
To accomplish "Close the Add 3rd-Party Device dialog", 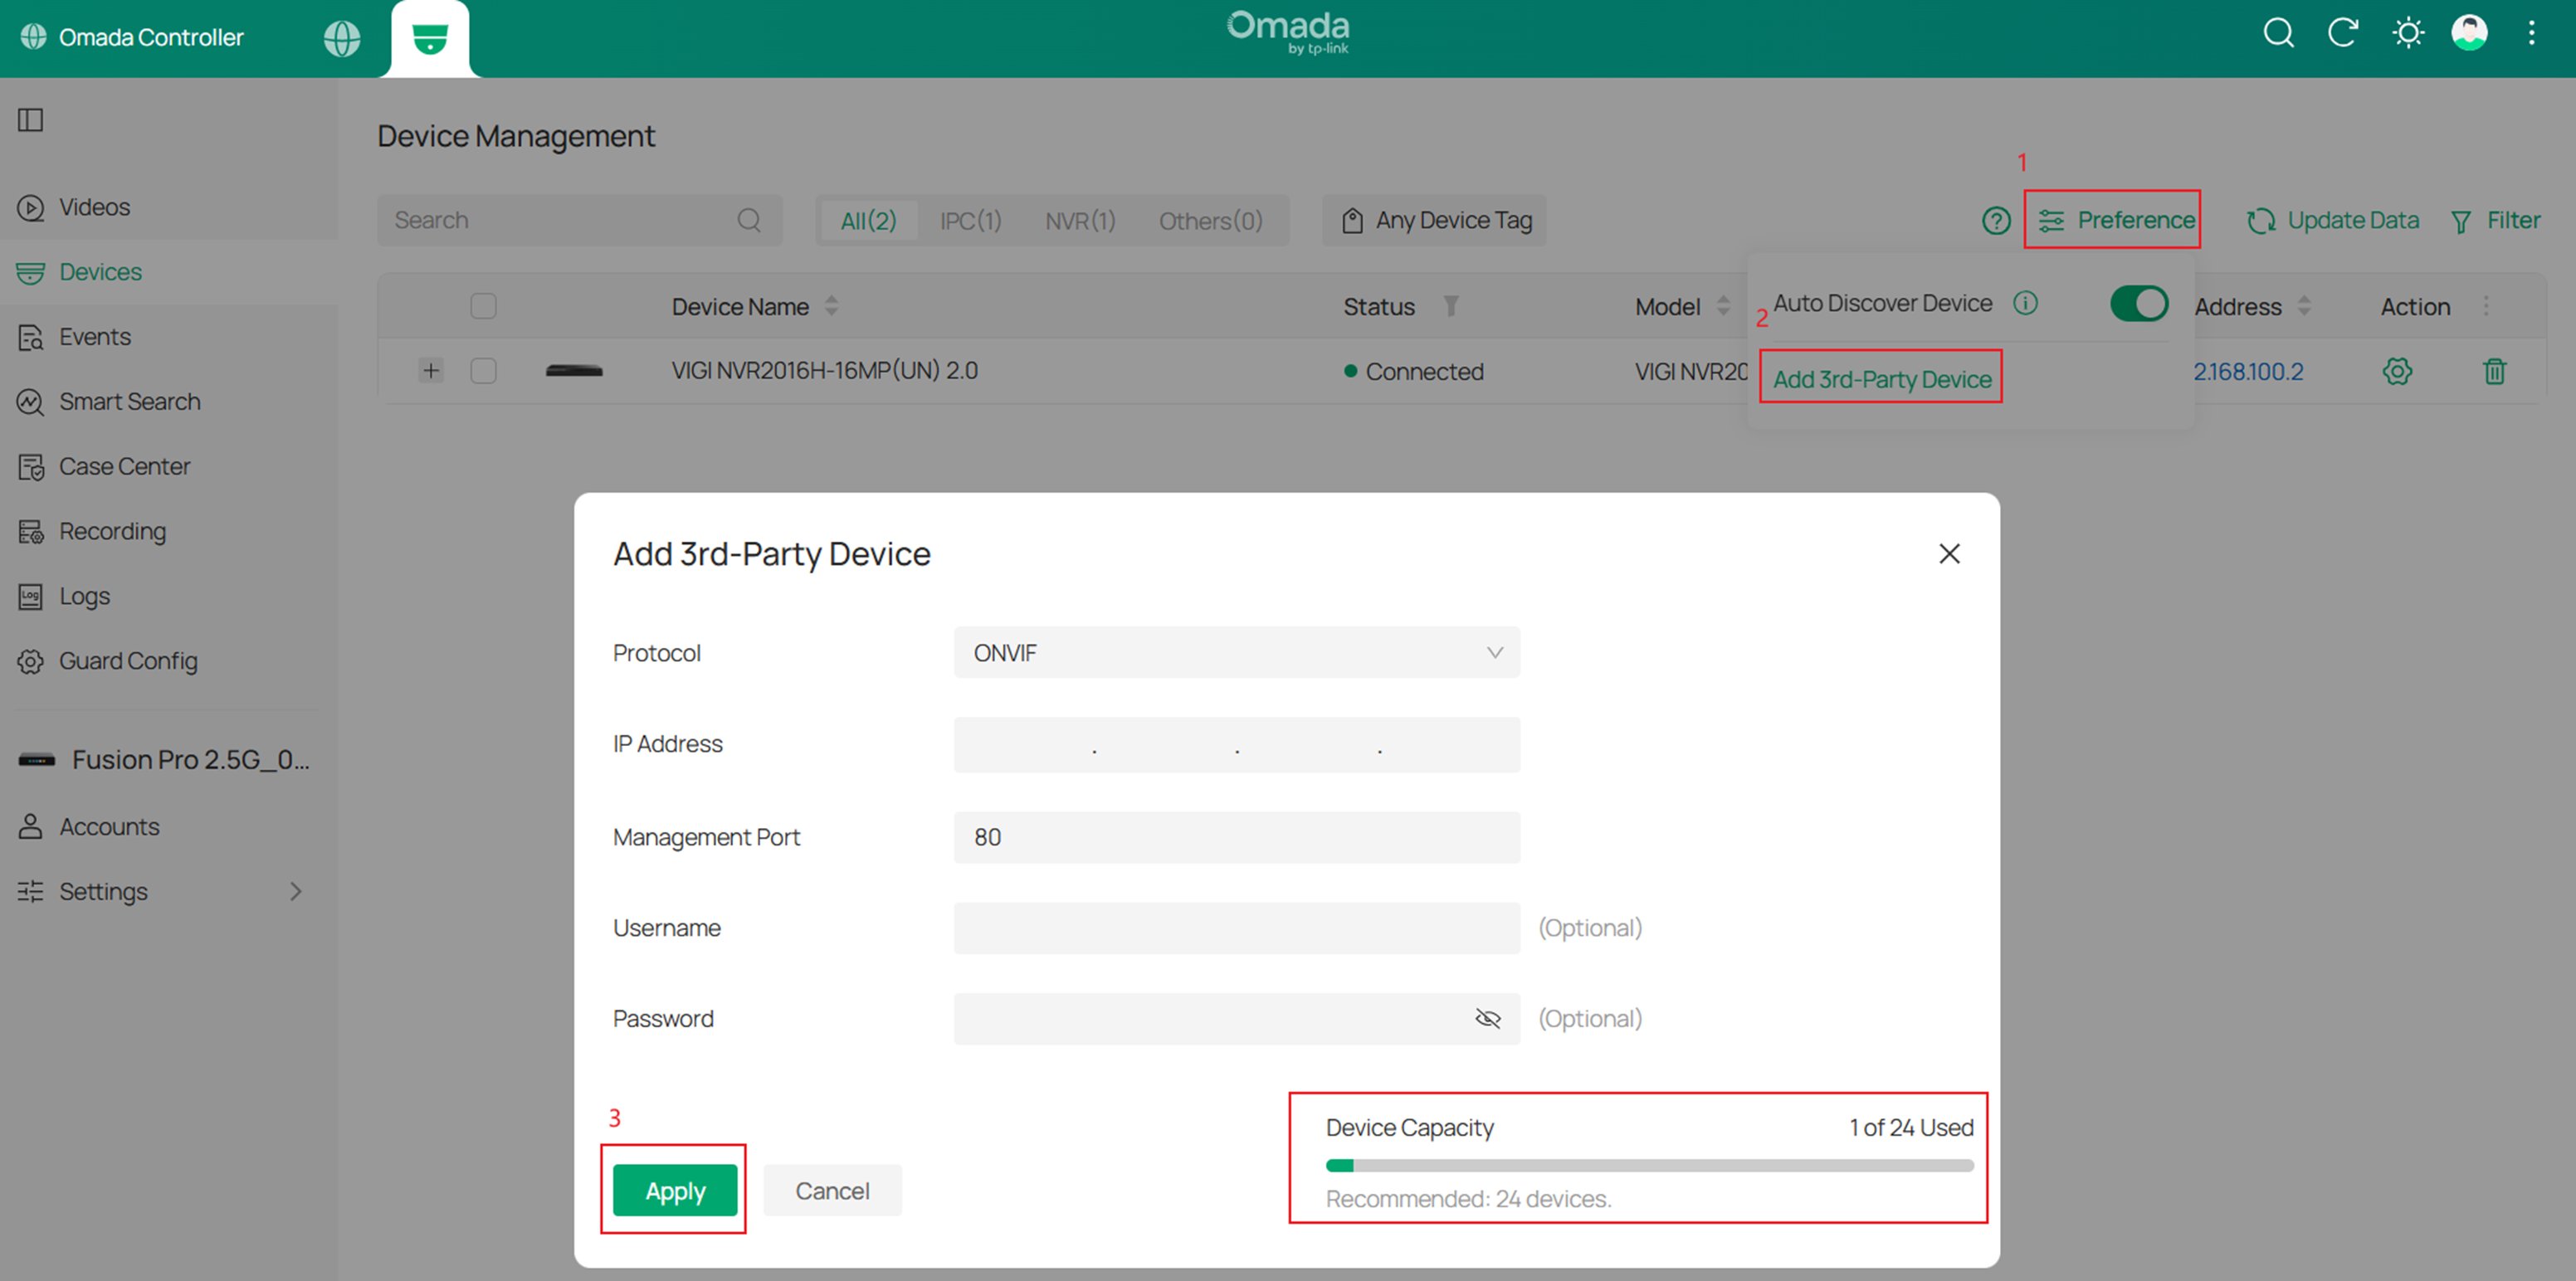I will tap(1949, 554).
